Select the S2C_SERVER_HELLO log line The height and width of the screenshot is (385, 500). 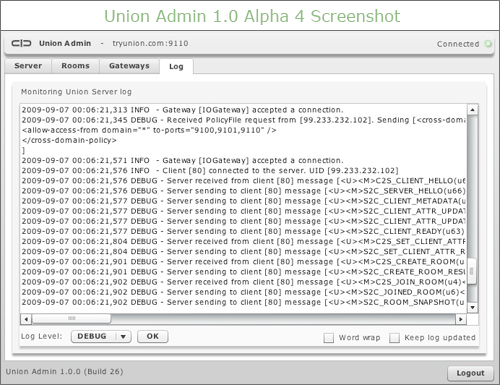click(243, 191)
